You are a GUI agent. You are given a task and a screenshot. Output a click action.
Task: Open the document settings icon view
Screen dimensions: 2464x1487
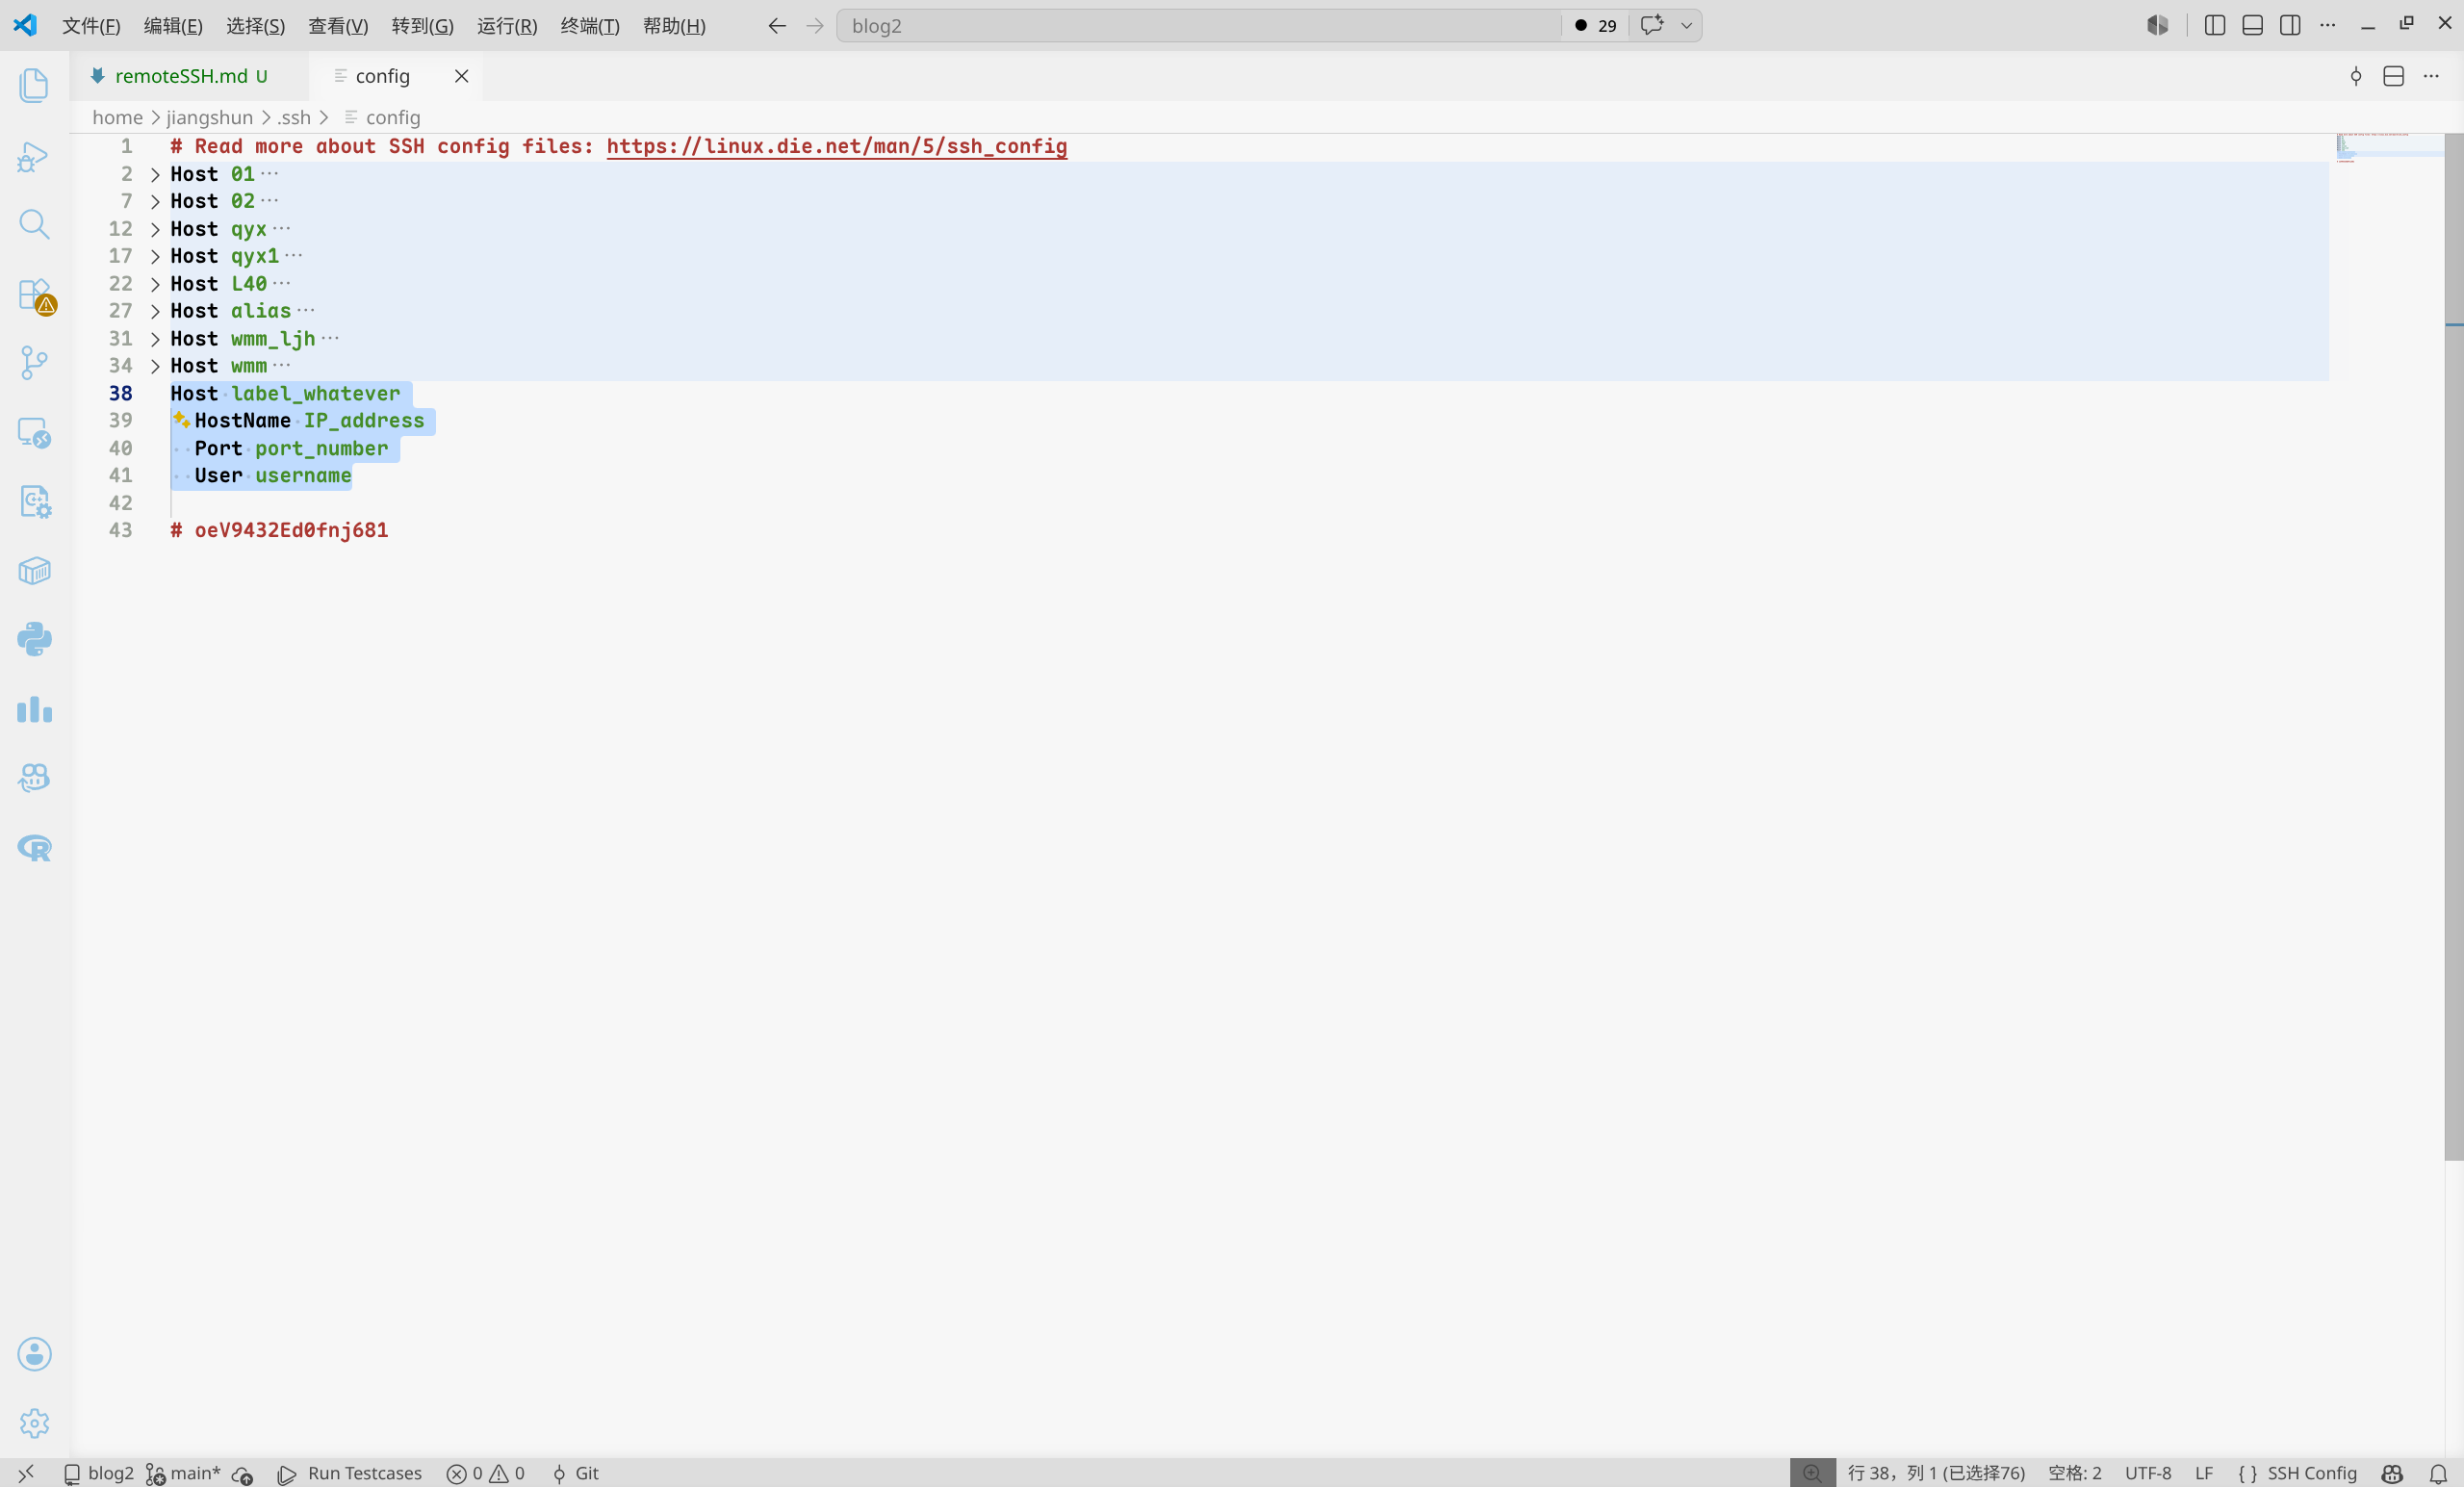pyautogui.click(x=34, y=501)
